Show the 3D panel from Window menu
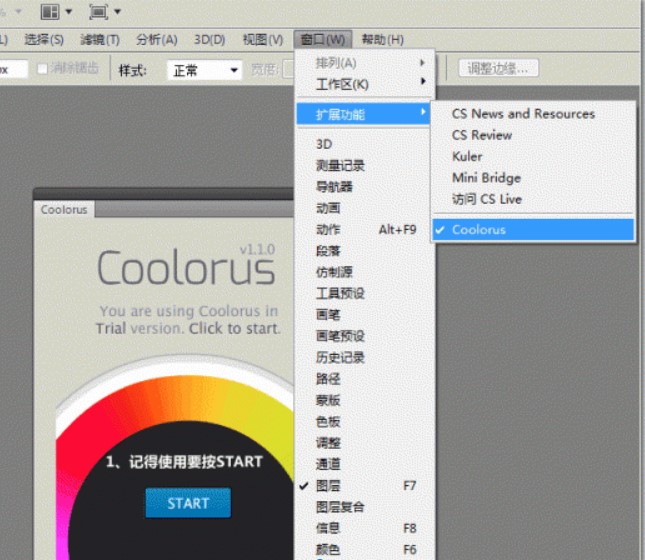Image resolution: width=645 pixels, height=560 pixels. coord(365,144)
